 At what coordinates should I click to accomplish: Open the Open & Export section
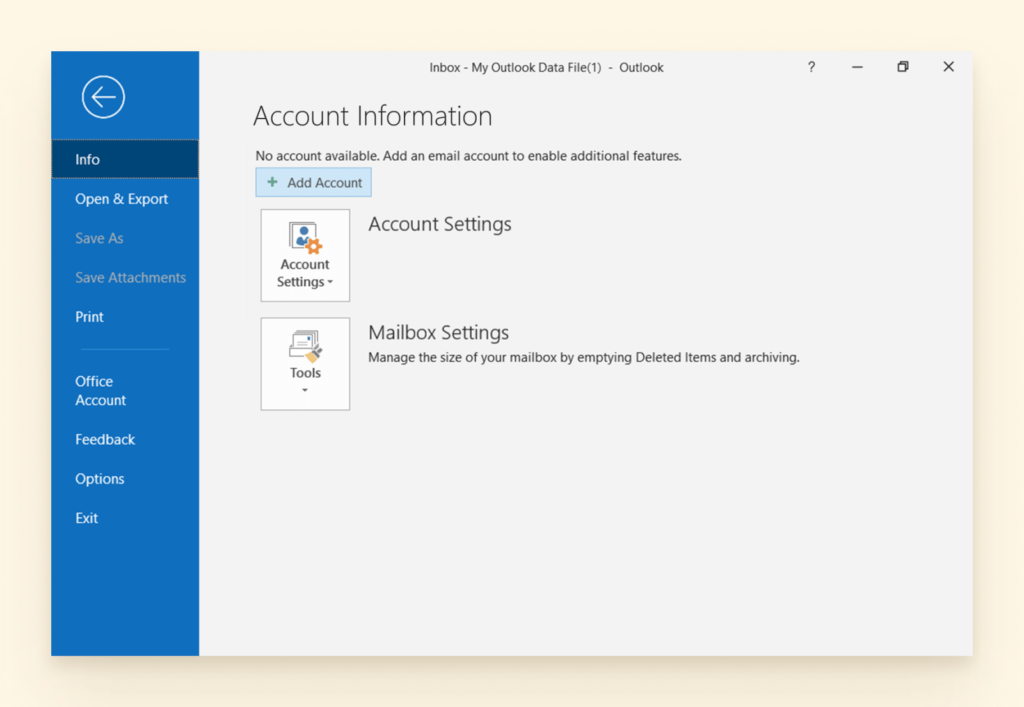pyautogui.click(x=121, y=198)
